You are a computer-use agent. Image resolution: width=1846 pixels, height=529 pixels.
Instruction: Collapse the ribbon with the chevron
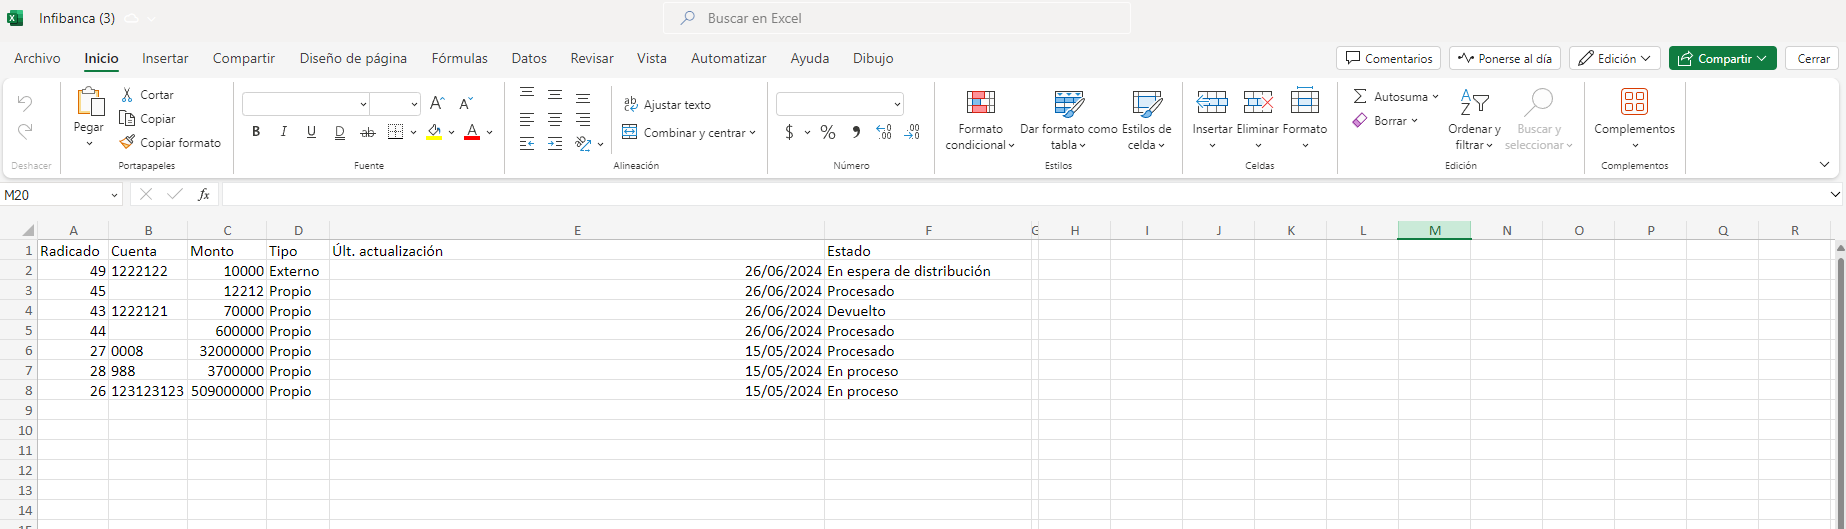coord(1824,164)
